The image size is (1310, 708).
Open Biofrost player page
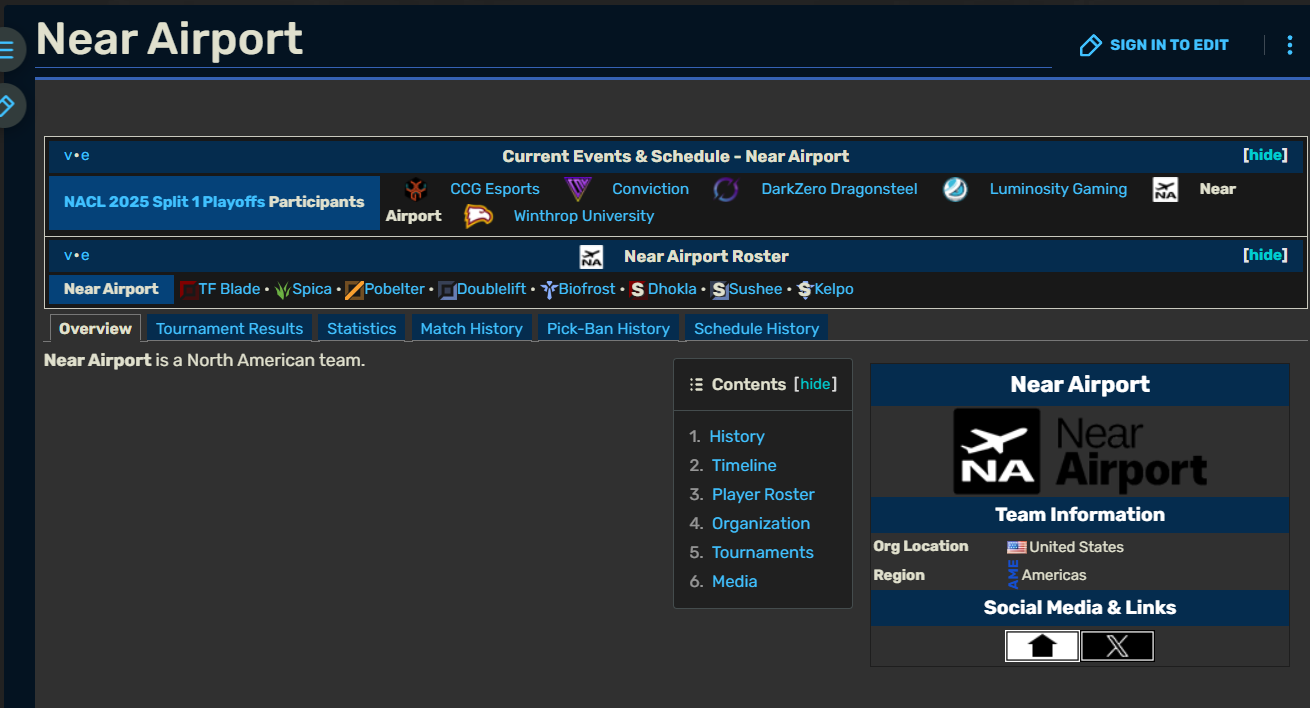coord(587,289)
